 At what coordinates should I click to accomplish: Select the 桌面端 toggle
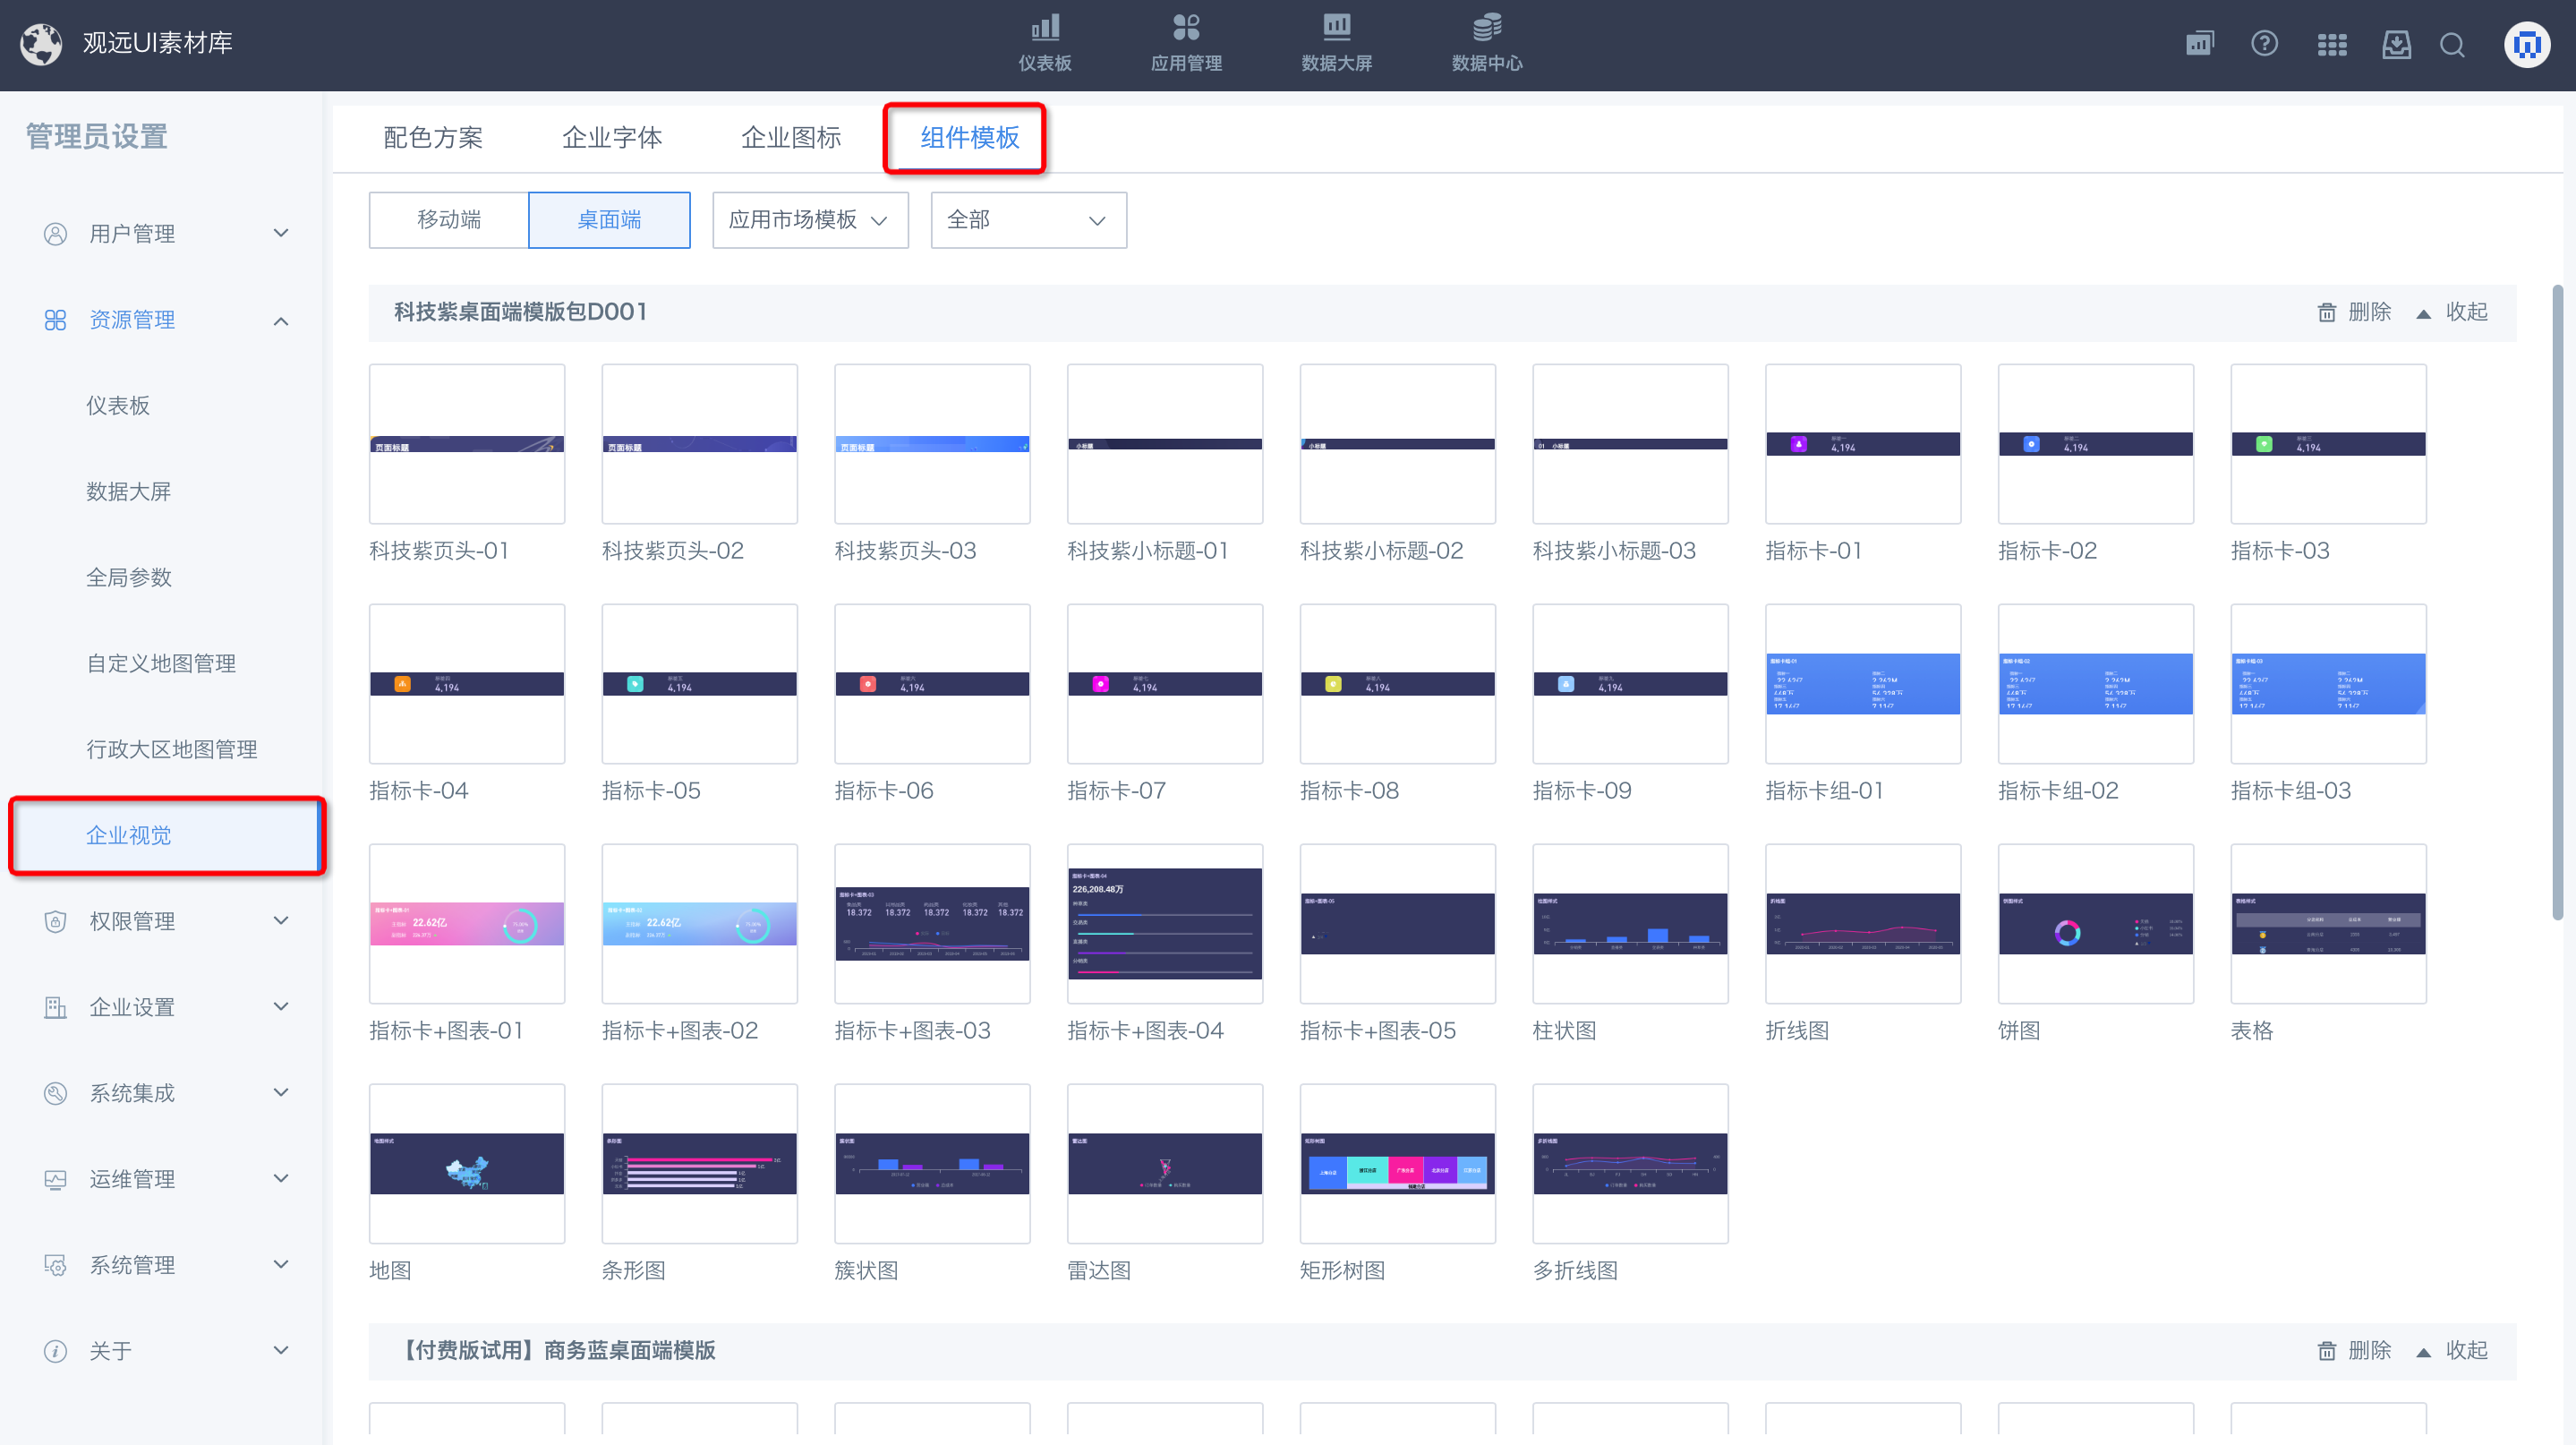(x=609, y=220)
